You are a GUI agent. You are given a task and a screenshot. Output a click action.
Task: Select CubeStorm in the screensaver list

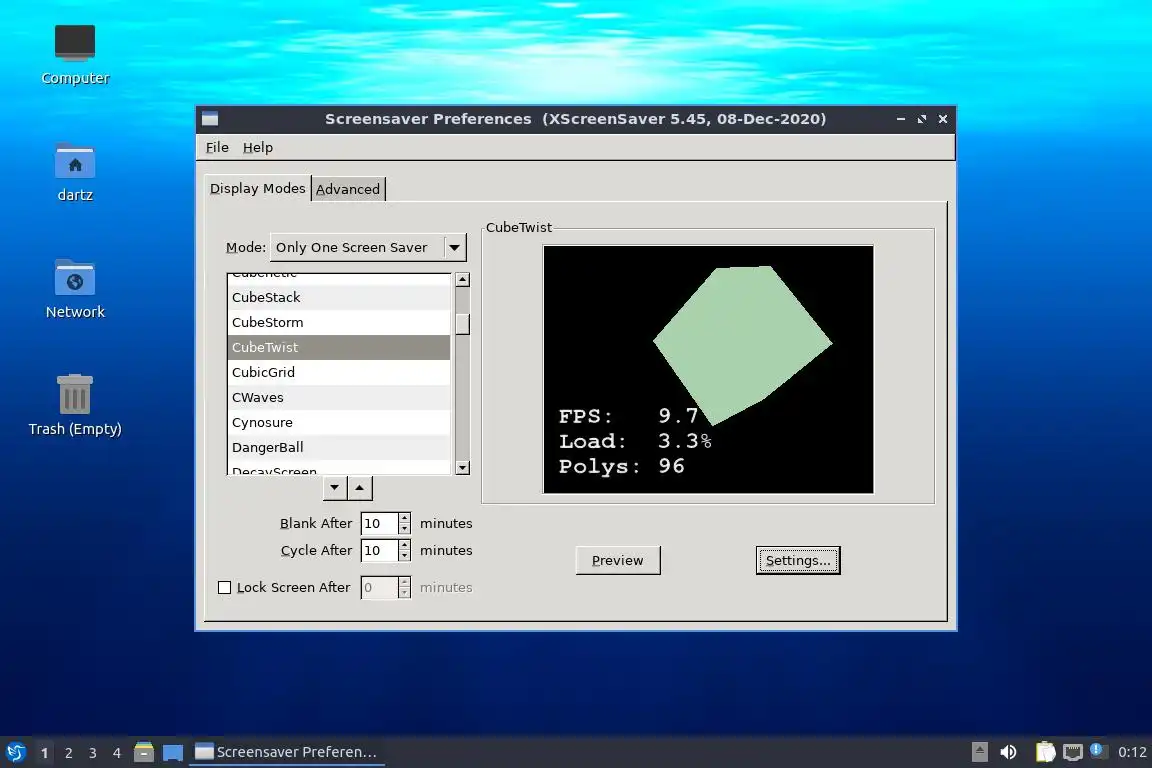pyautogui.click(x=339, y=323)
